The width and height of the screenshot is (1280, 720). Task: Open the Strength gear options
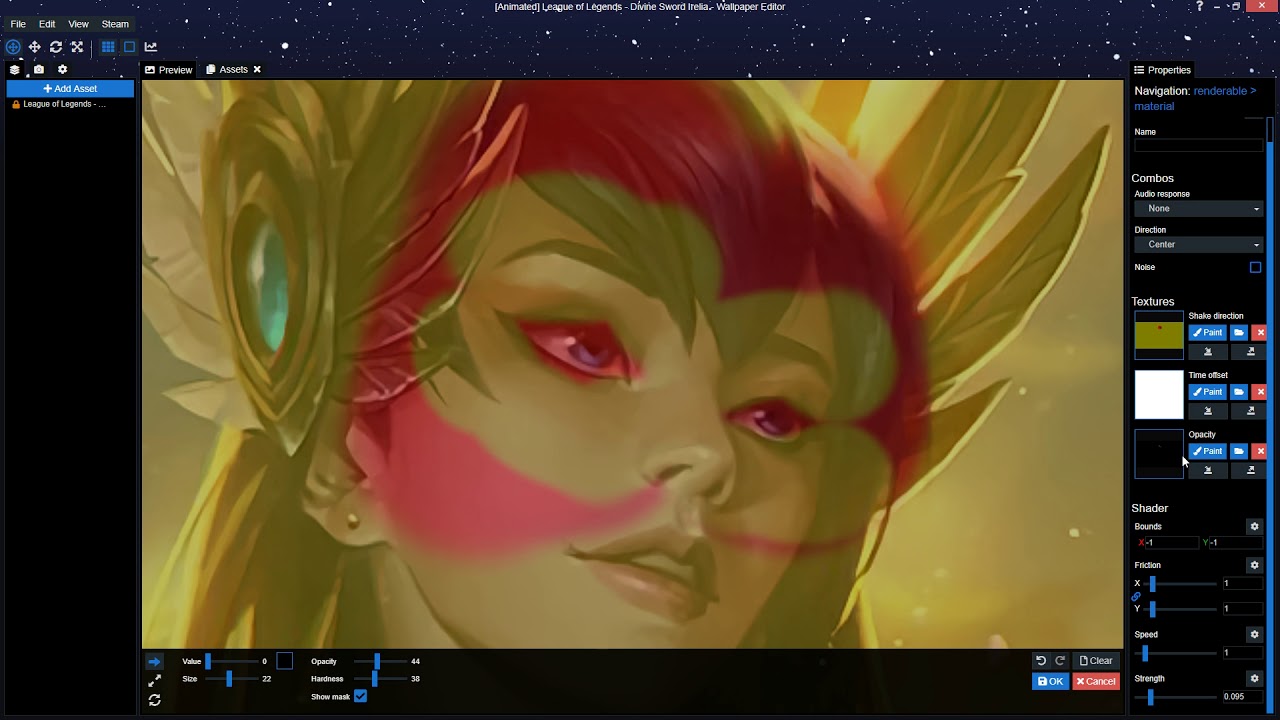(x=1254, y=679)
